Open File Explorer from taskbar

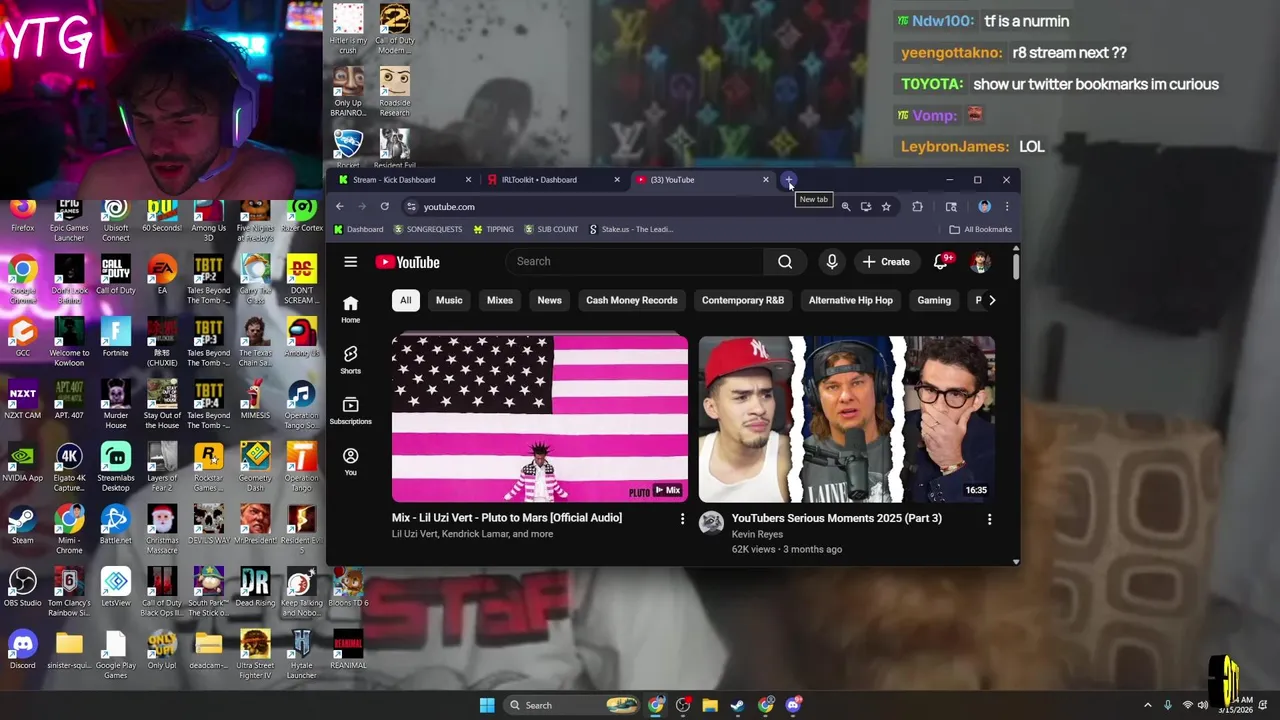tap(710, 705)
